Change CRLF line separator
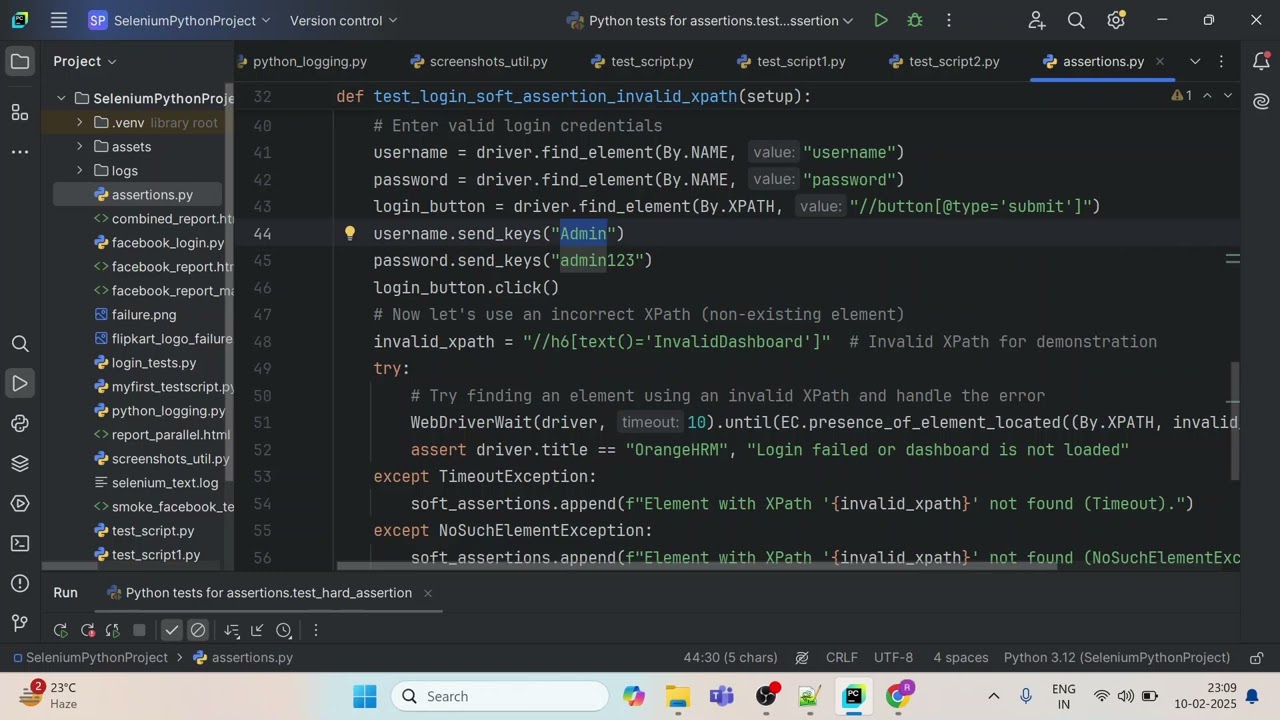 click(842, 658)
